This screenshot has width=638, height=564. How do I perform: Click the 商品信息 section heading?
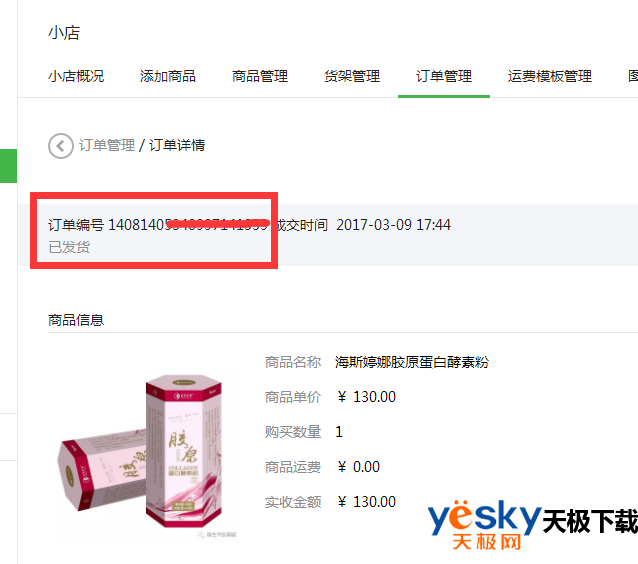coord(76,320)
